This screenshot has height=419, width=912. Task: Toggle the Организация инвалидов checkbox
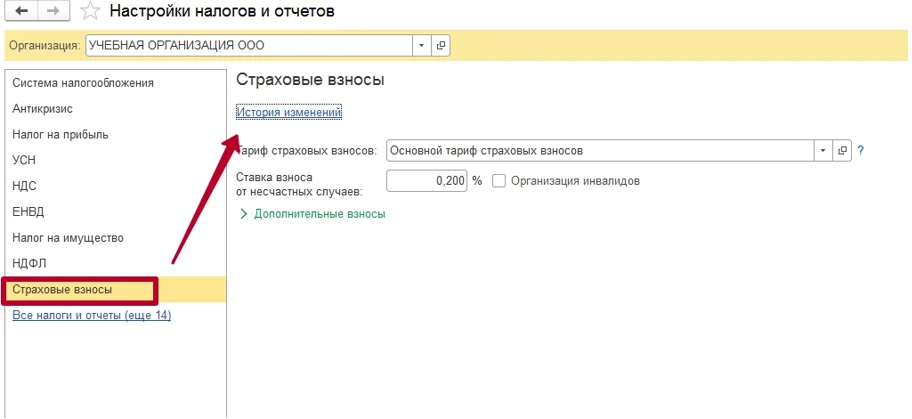tap(498, 181)
